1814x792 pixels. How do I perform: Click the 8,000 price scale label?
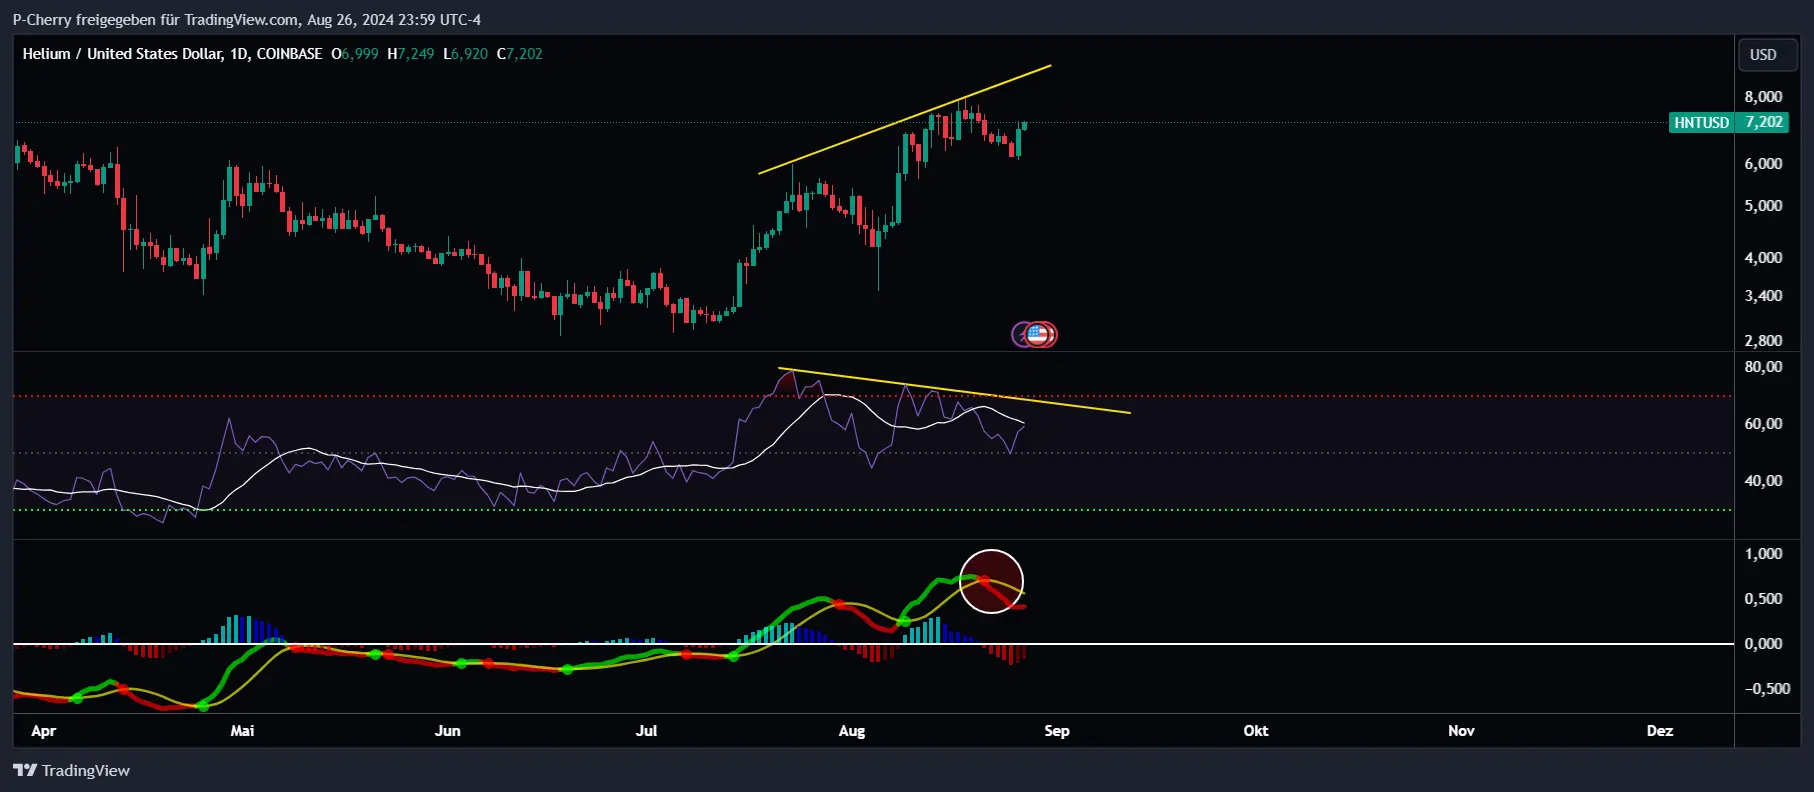point(1763,97)
